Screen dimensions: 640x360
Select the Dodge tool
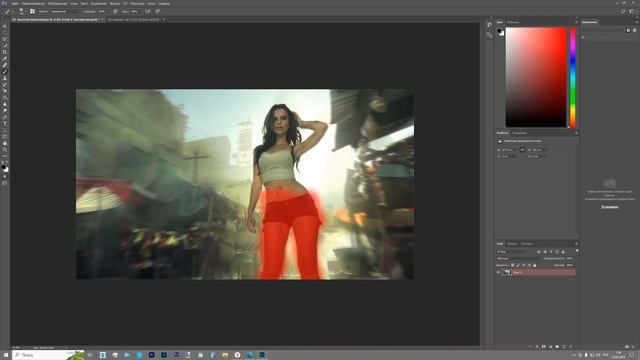coord(5,111)
